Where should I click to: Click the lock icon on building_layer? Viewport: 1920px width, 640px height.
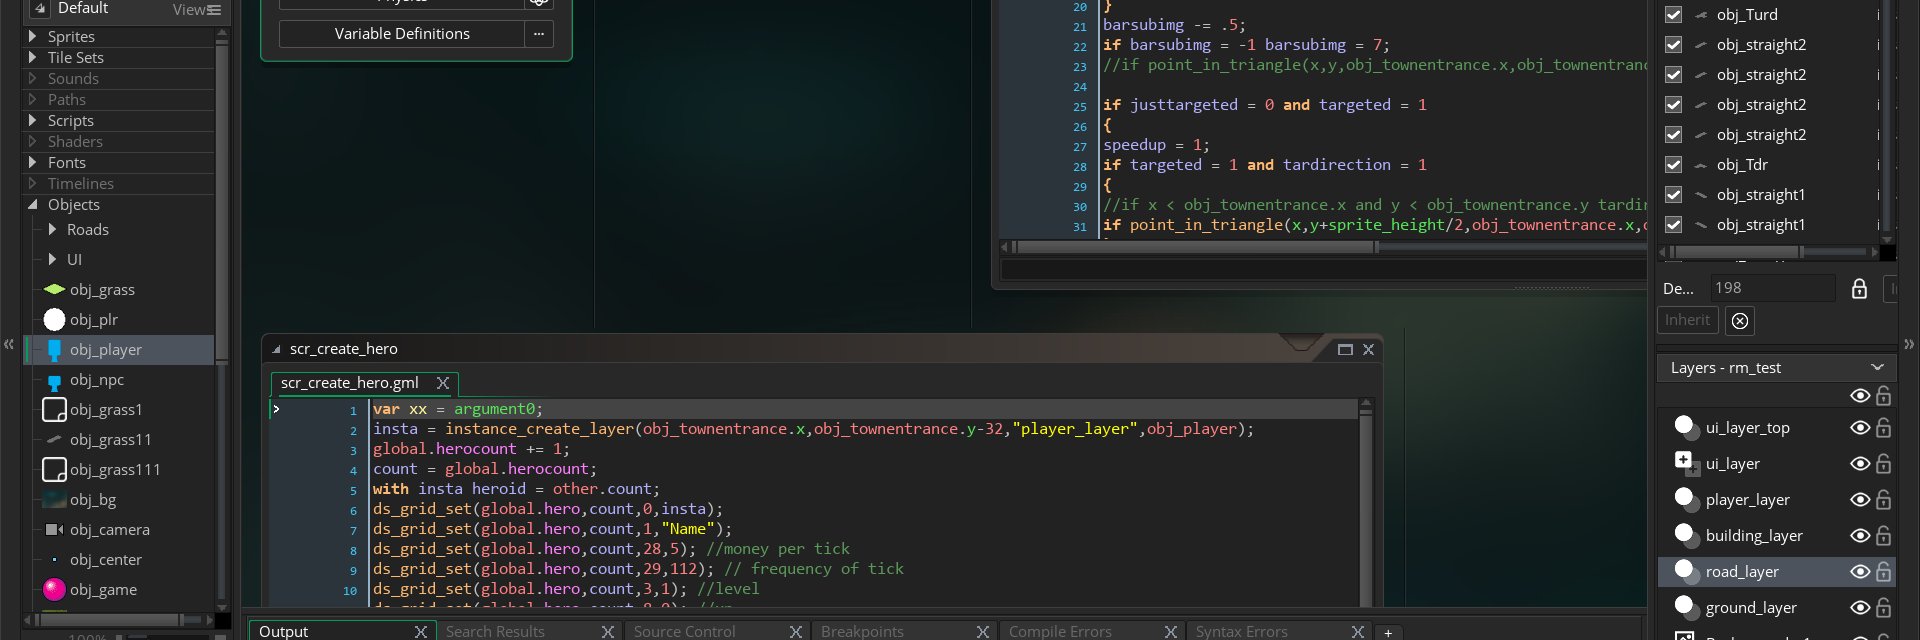tap(1883, 535)
